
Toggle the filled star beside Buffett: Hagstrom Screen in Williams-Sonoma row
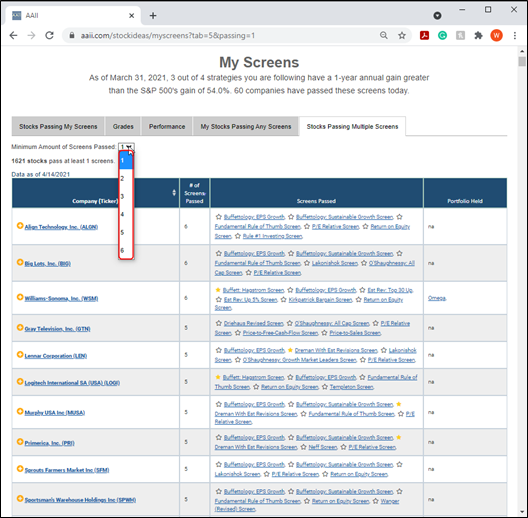pyautogui.click(x=218, y=290)
